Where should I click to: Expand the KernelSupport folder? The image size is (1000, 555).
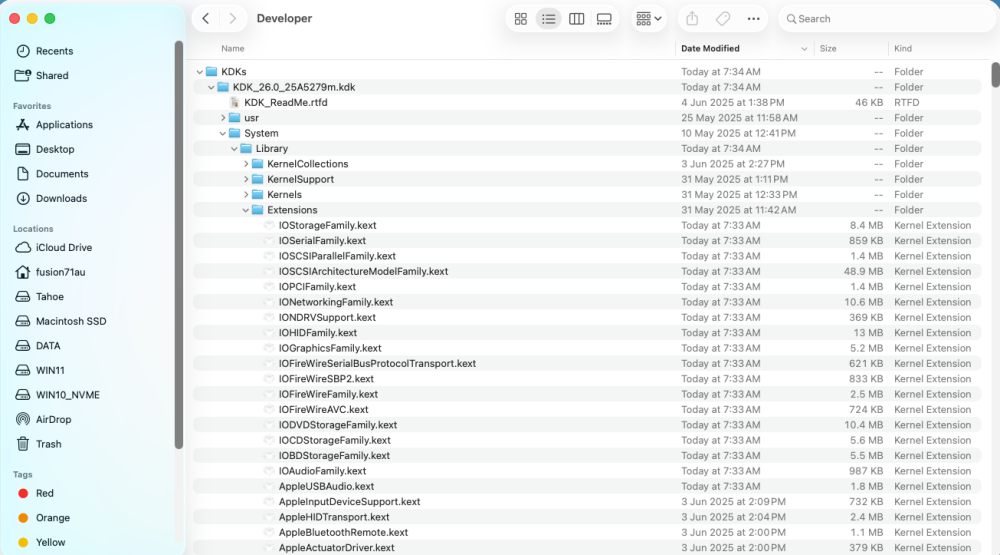click(x=246, y=179)
